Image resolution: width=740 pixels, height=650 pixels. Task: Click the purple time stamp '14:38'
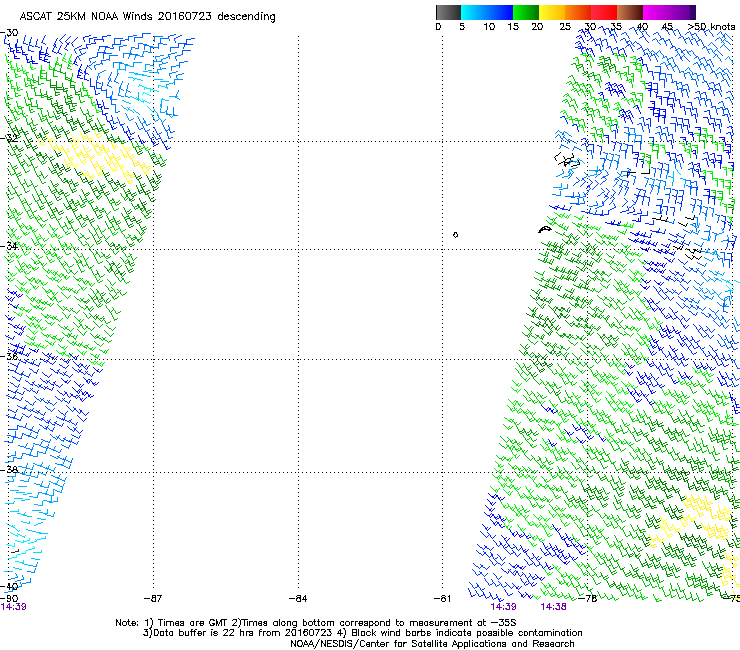[x=553, y=607]
